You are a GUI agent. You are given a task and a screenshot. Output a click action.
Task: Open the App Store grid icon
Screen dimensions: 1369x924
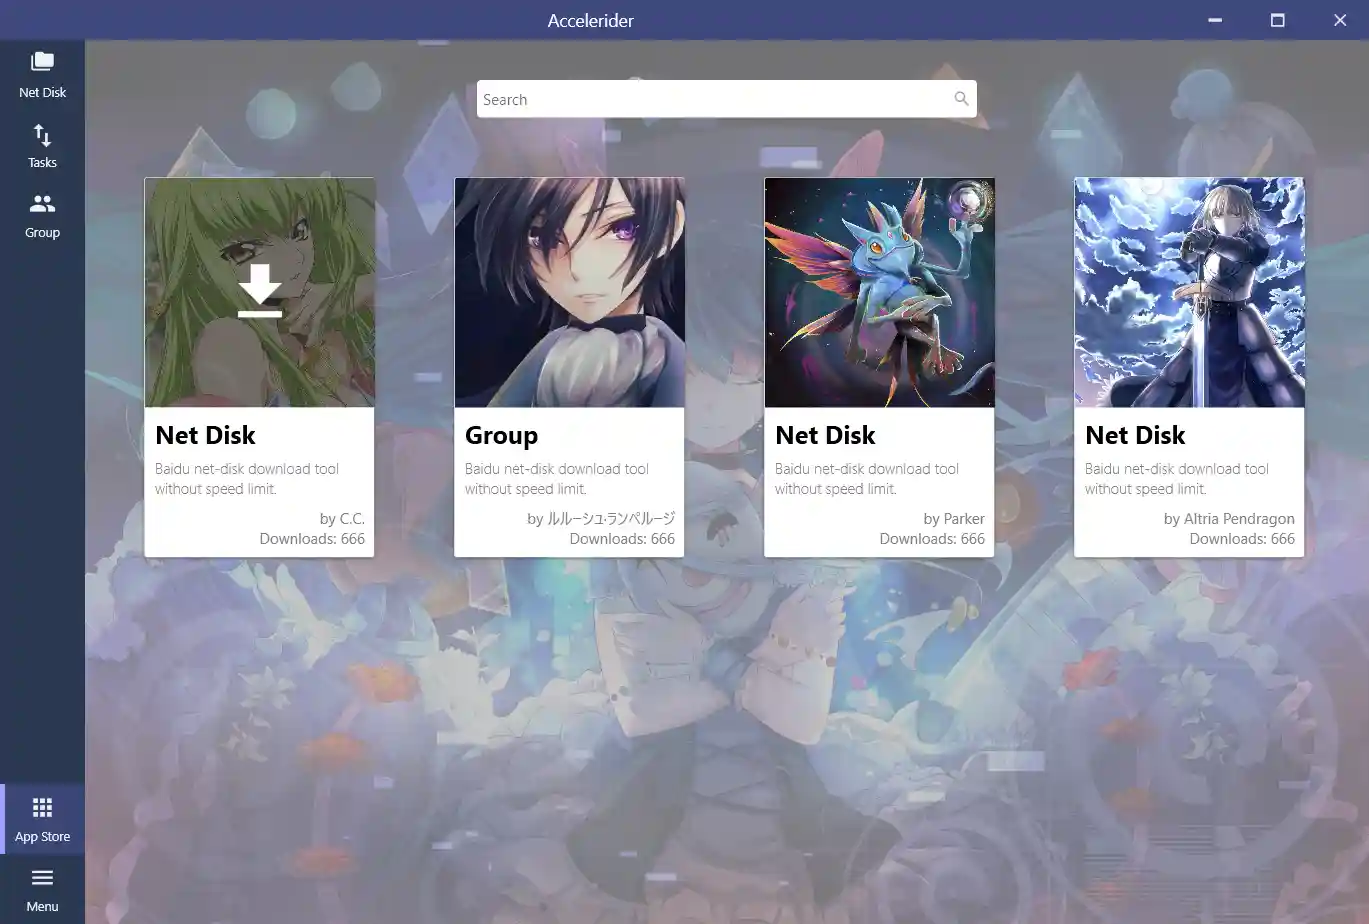click(x=42, y=807)
